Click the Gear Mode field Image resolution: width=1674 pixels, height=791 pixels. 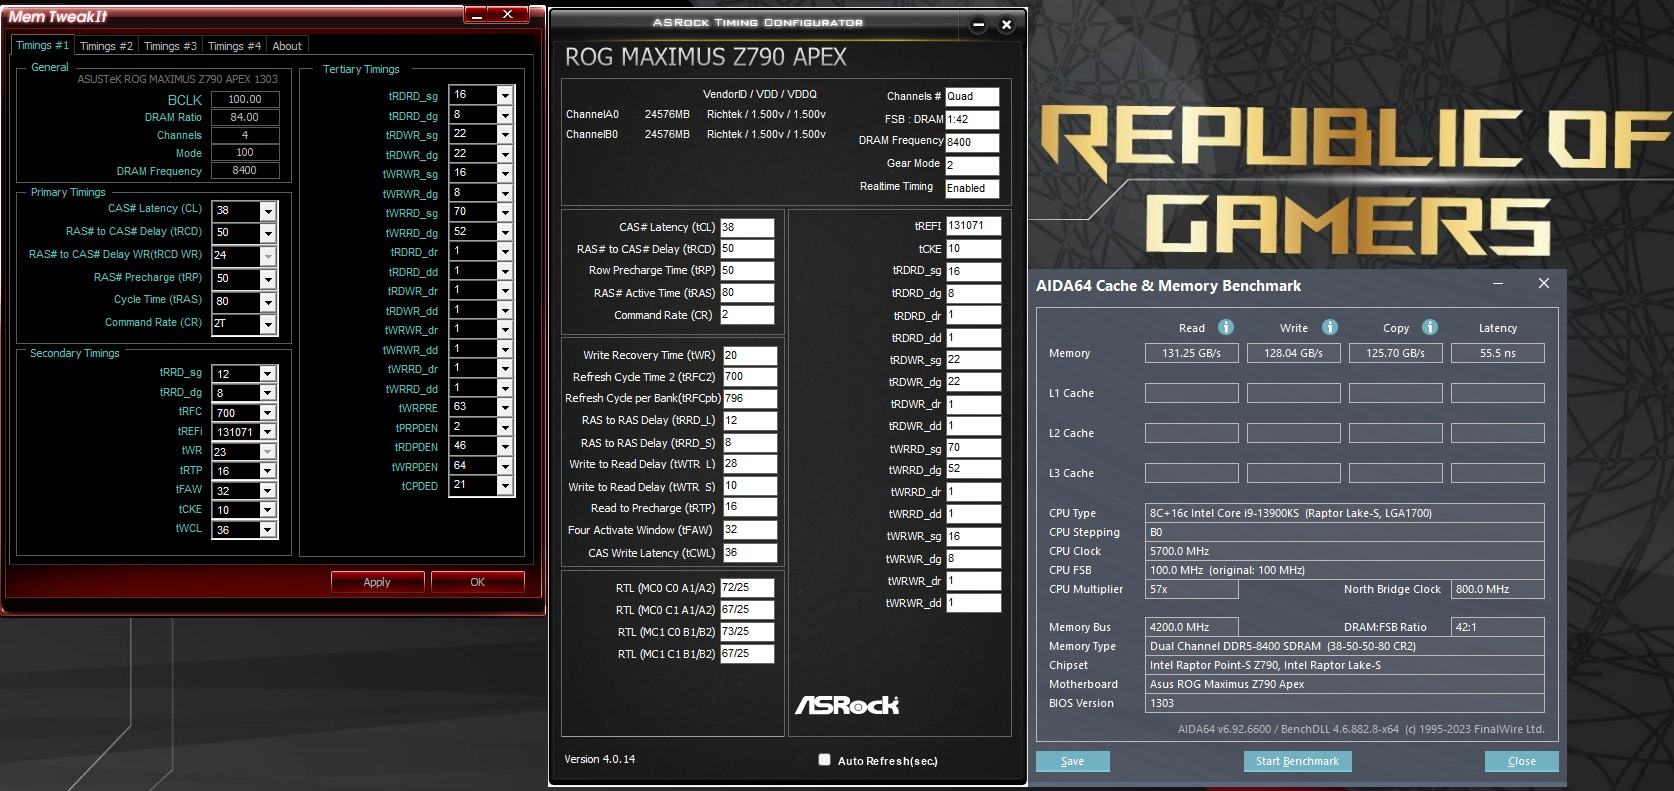[x=972, y=165]
